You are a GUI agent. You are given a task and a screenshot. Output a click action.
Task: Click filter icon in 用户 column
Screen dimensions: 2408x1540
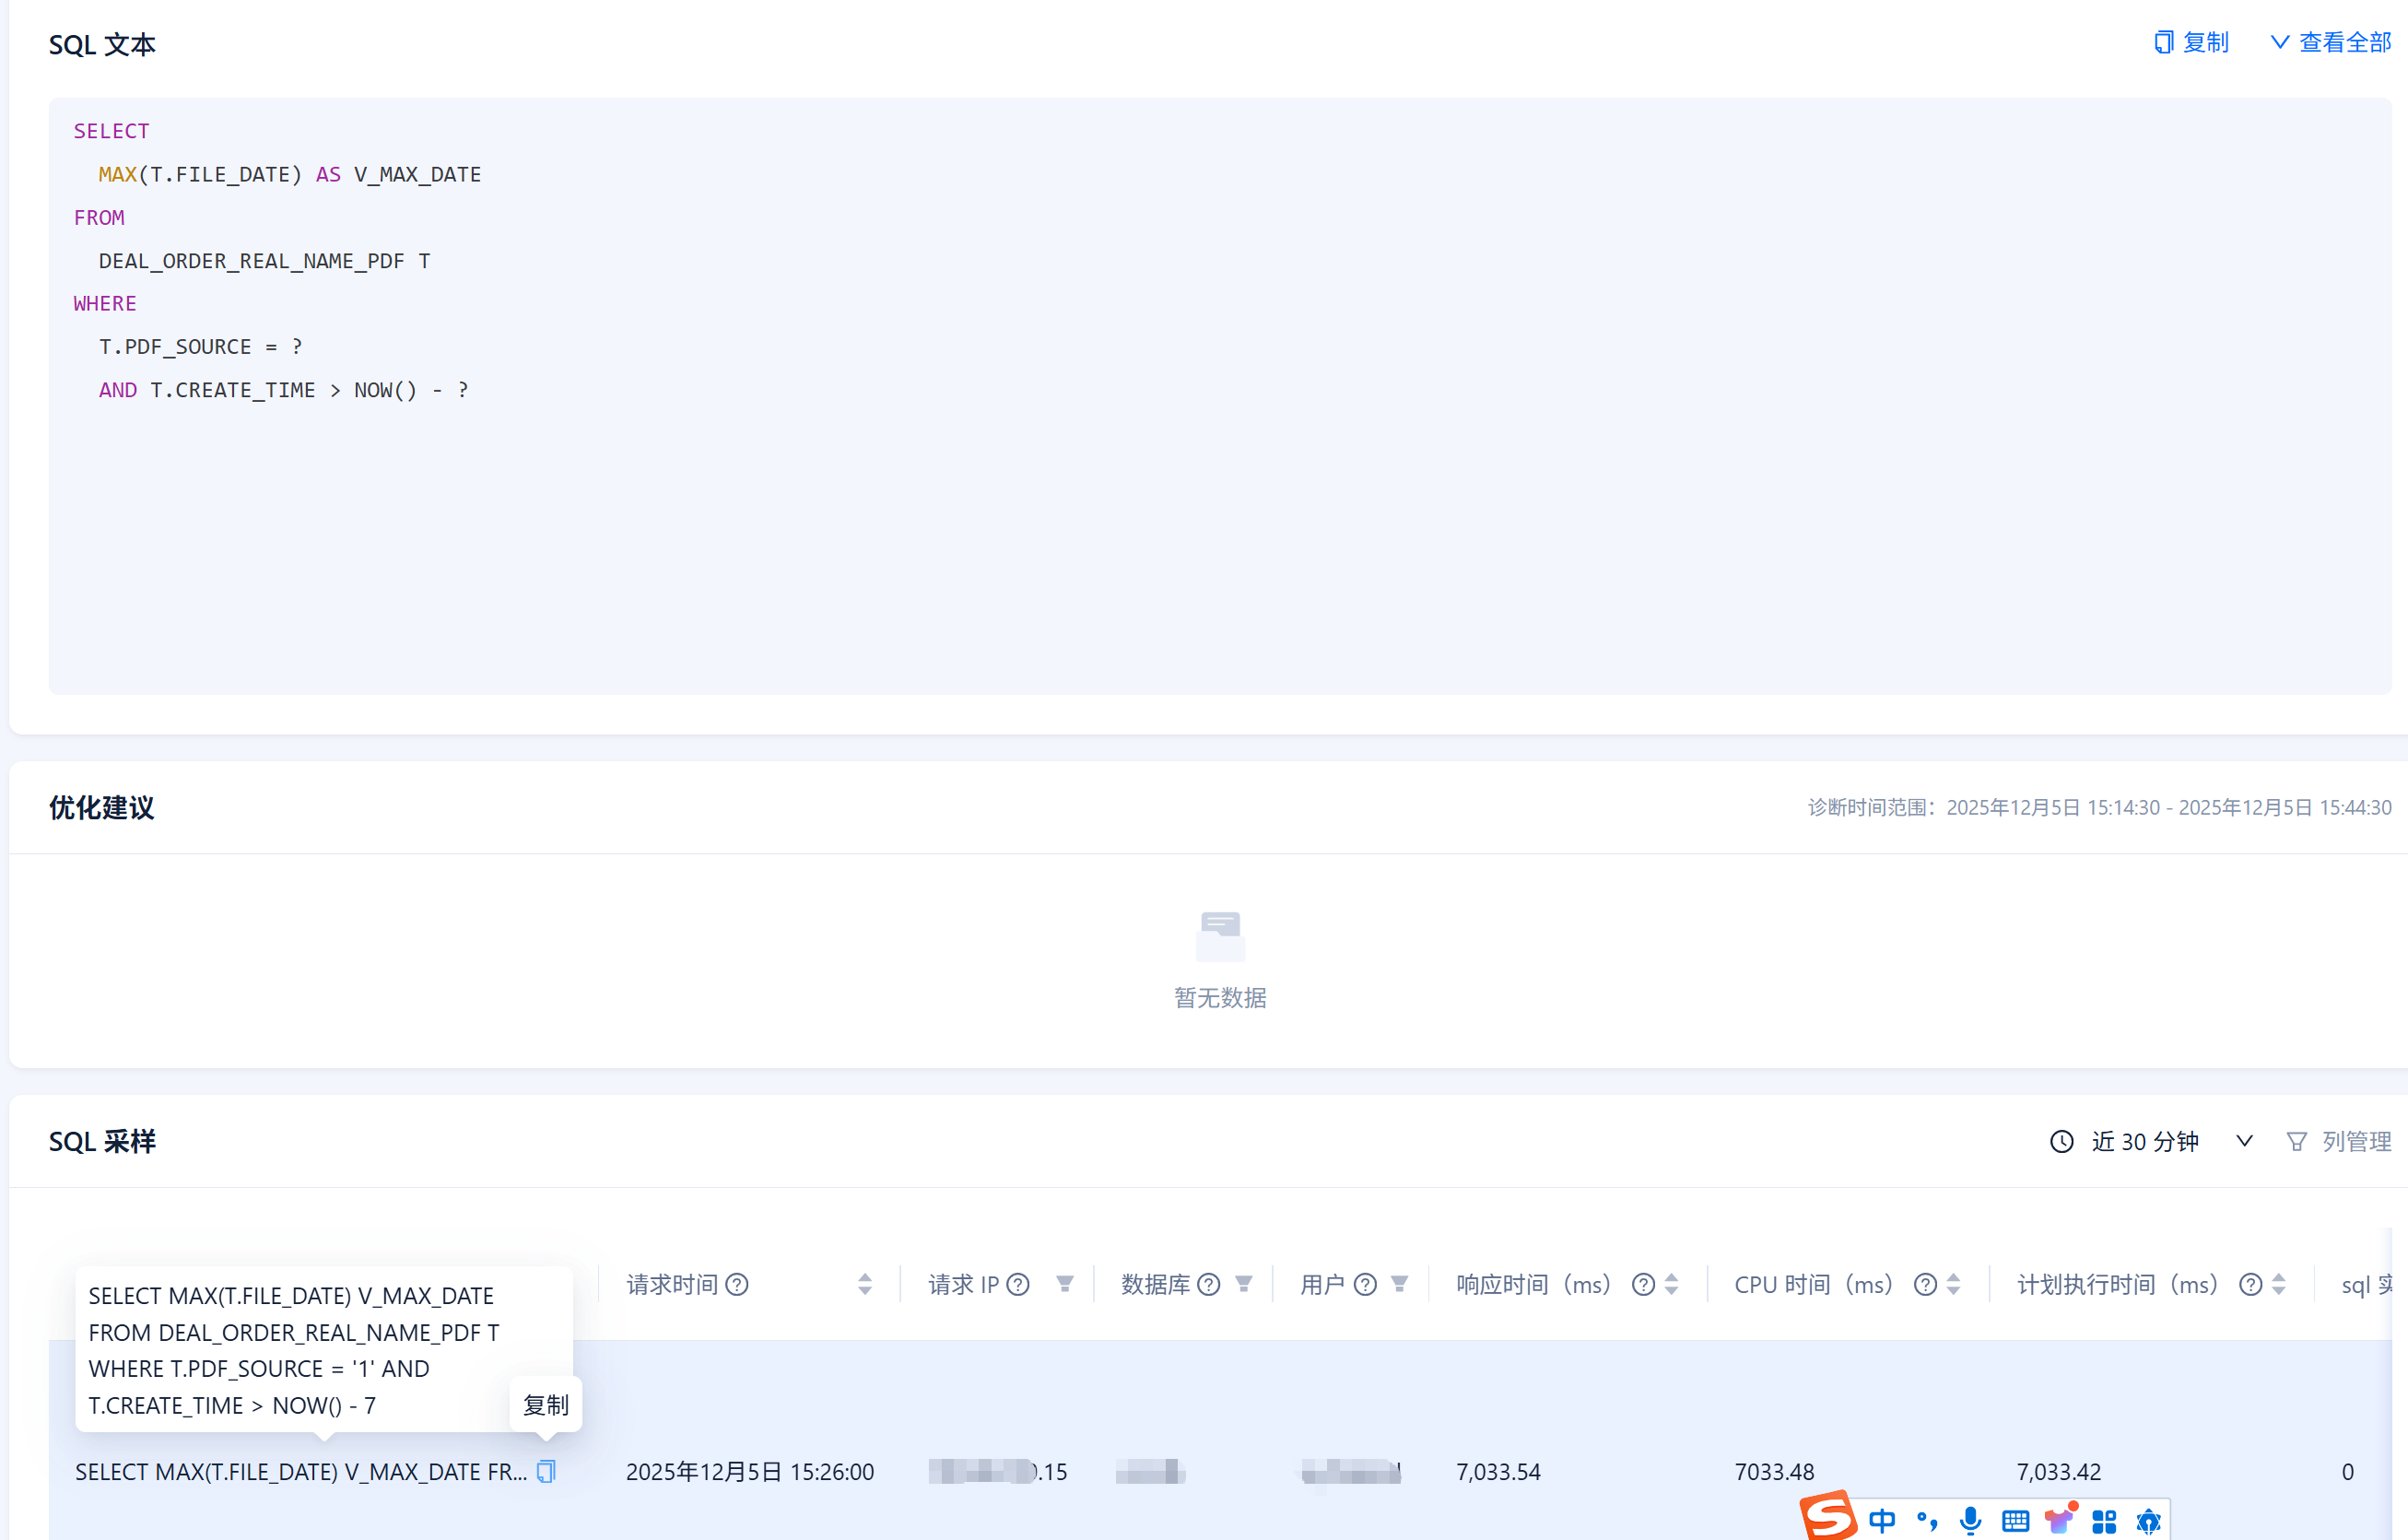click(1399, 1284)
